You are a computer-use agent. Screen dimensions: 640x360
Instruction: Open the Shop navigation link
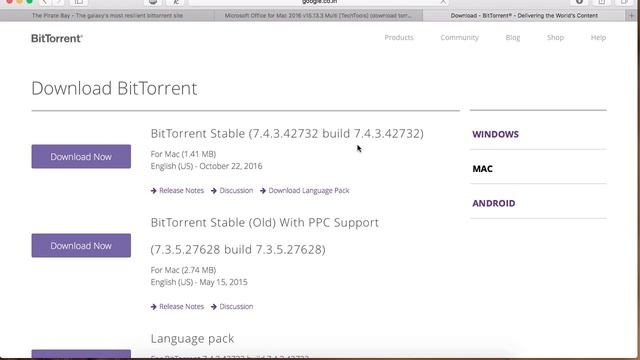coord(555,38)
